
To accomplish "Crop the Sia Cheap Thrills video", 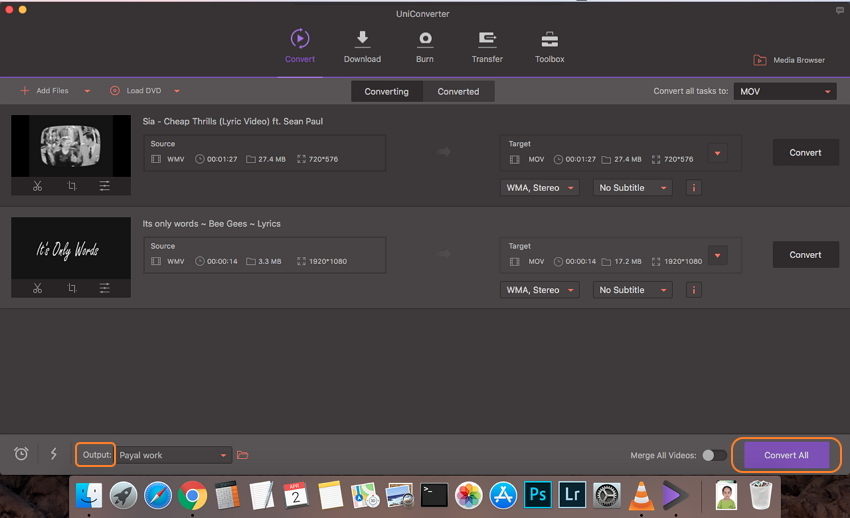I will pos(72,186).
